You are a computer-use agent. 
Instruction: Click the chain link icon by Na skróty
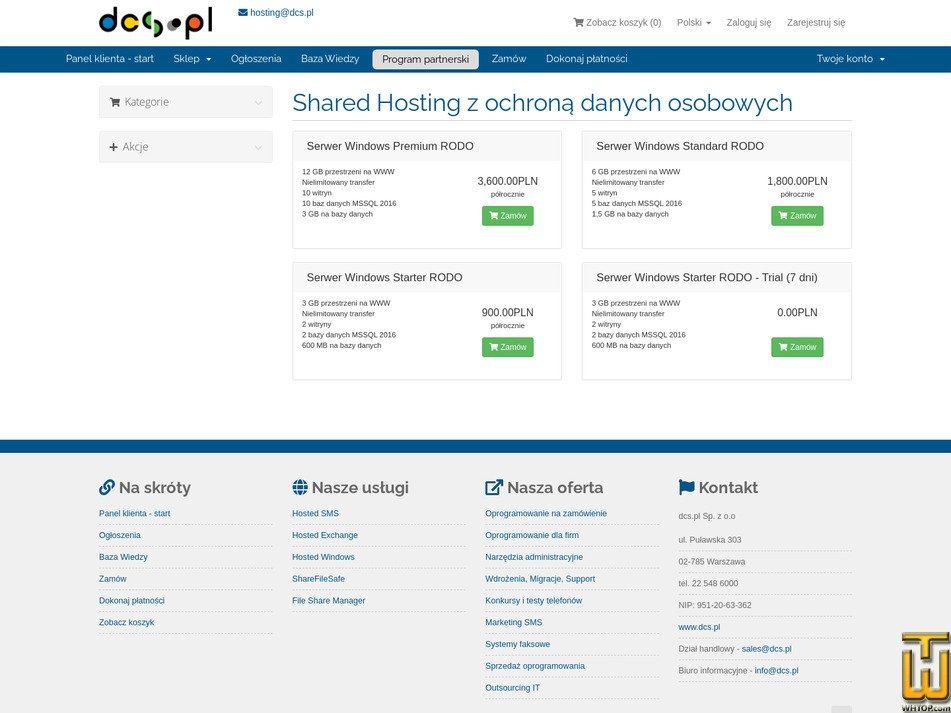click(107, 487)
